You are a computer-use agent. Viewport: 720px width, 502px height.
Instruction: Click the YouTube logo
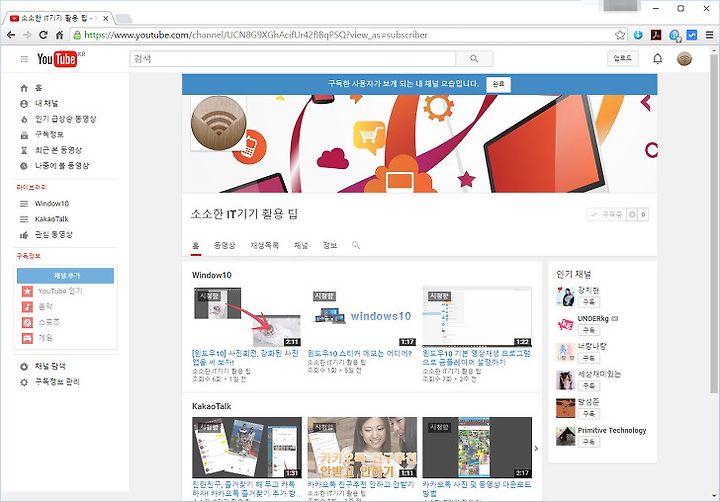click(x=57, y=59)
